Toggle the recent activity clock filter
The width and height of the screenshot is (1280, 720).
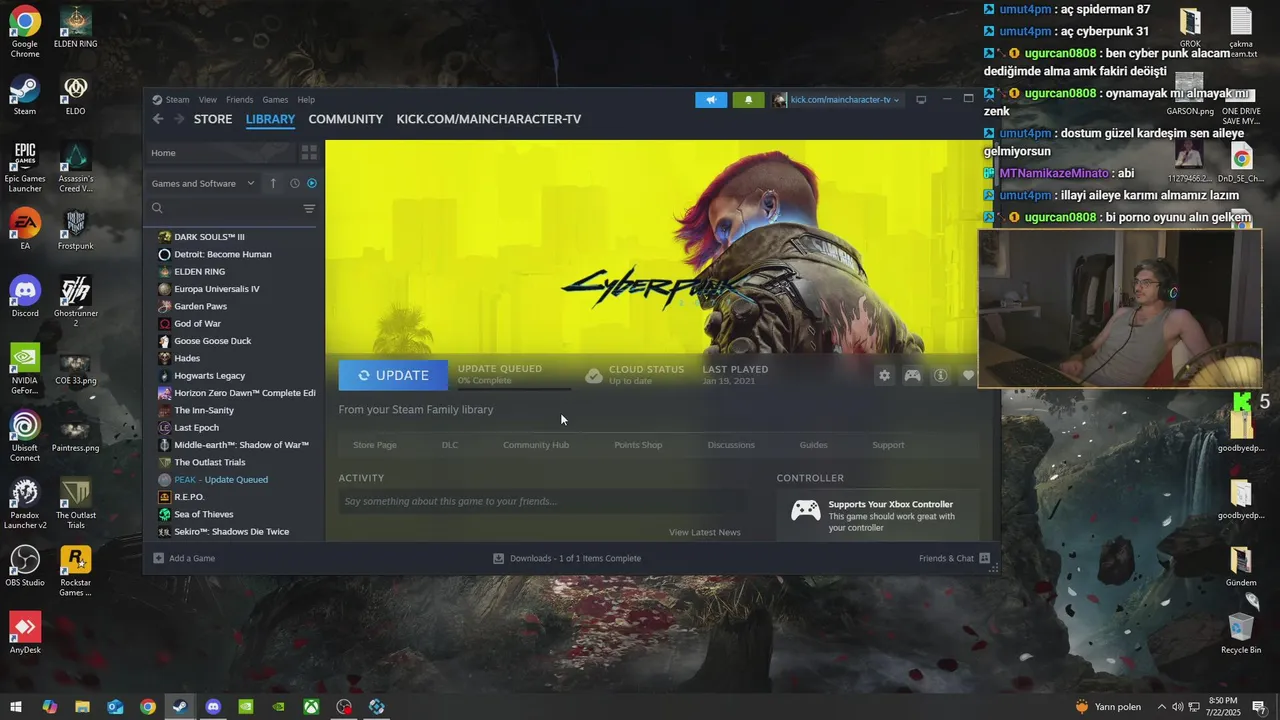pos(295,183)
